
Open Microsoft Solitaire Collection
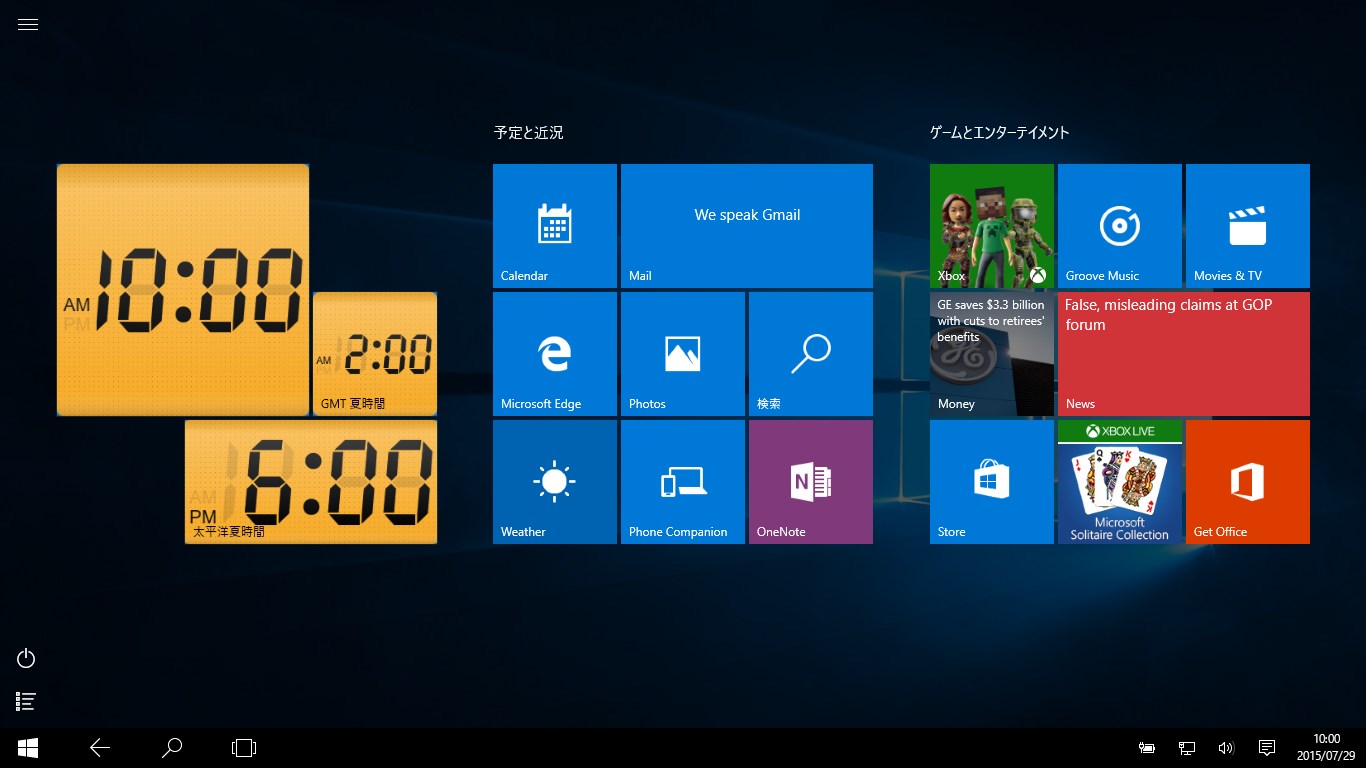pyautogui.click(x=1119, y=481)
